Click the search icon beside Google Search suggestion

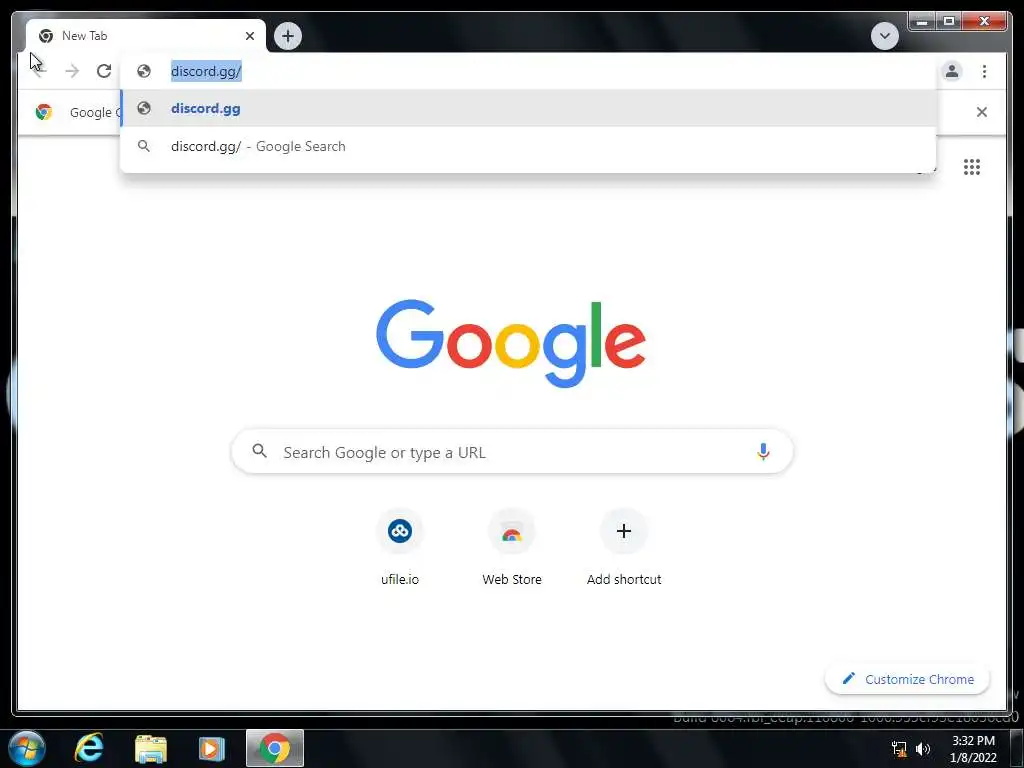pos(144,146)
